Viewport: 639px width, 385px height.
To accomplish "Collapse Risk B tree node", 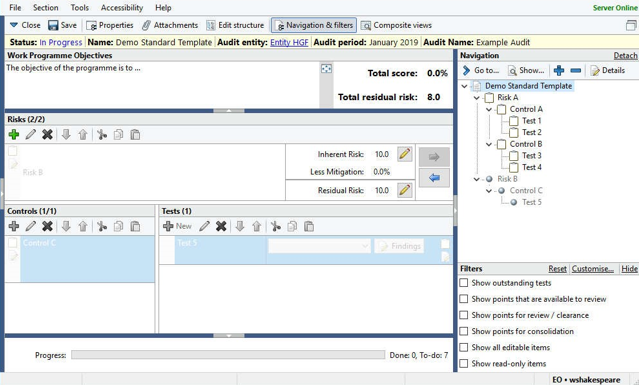I will [x=476, y=179].
